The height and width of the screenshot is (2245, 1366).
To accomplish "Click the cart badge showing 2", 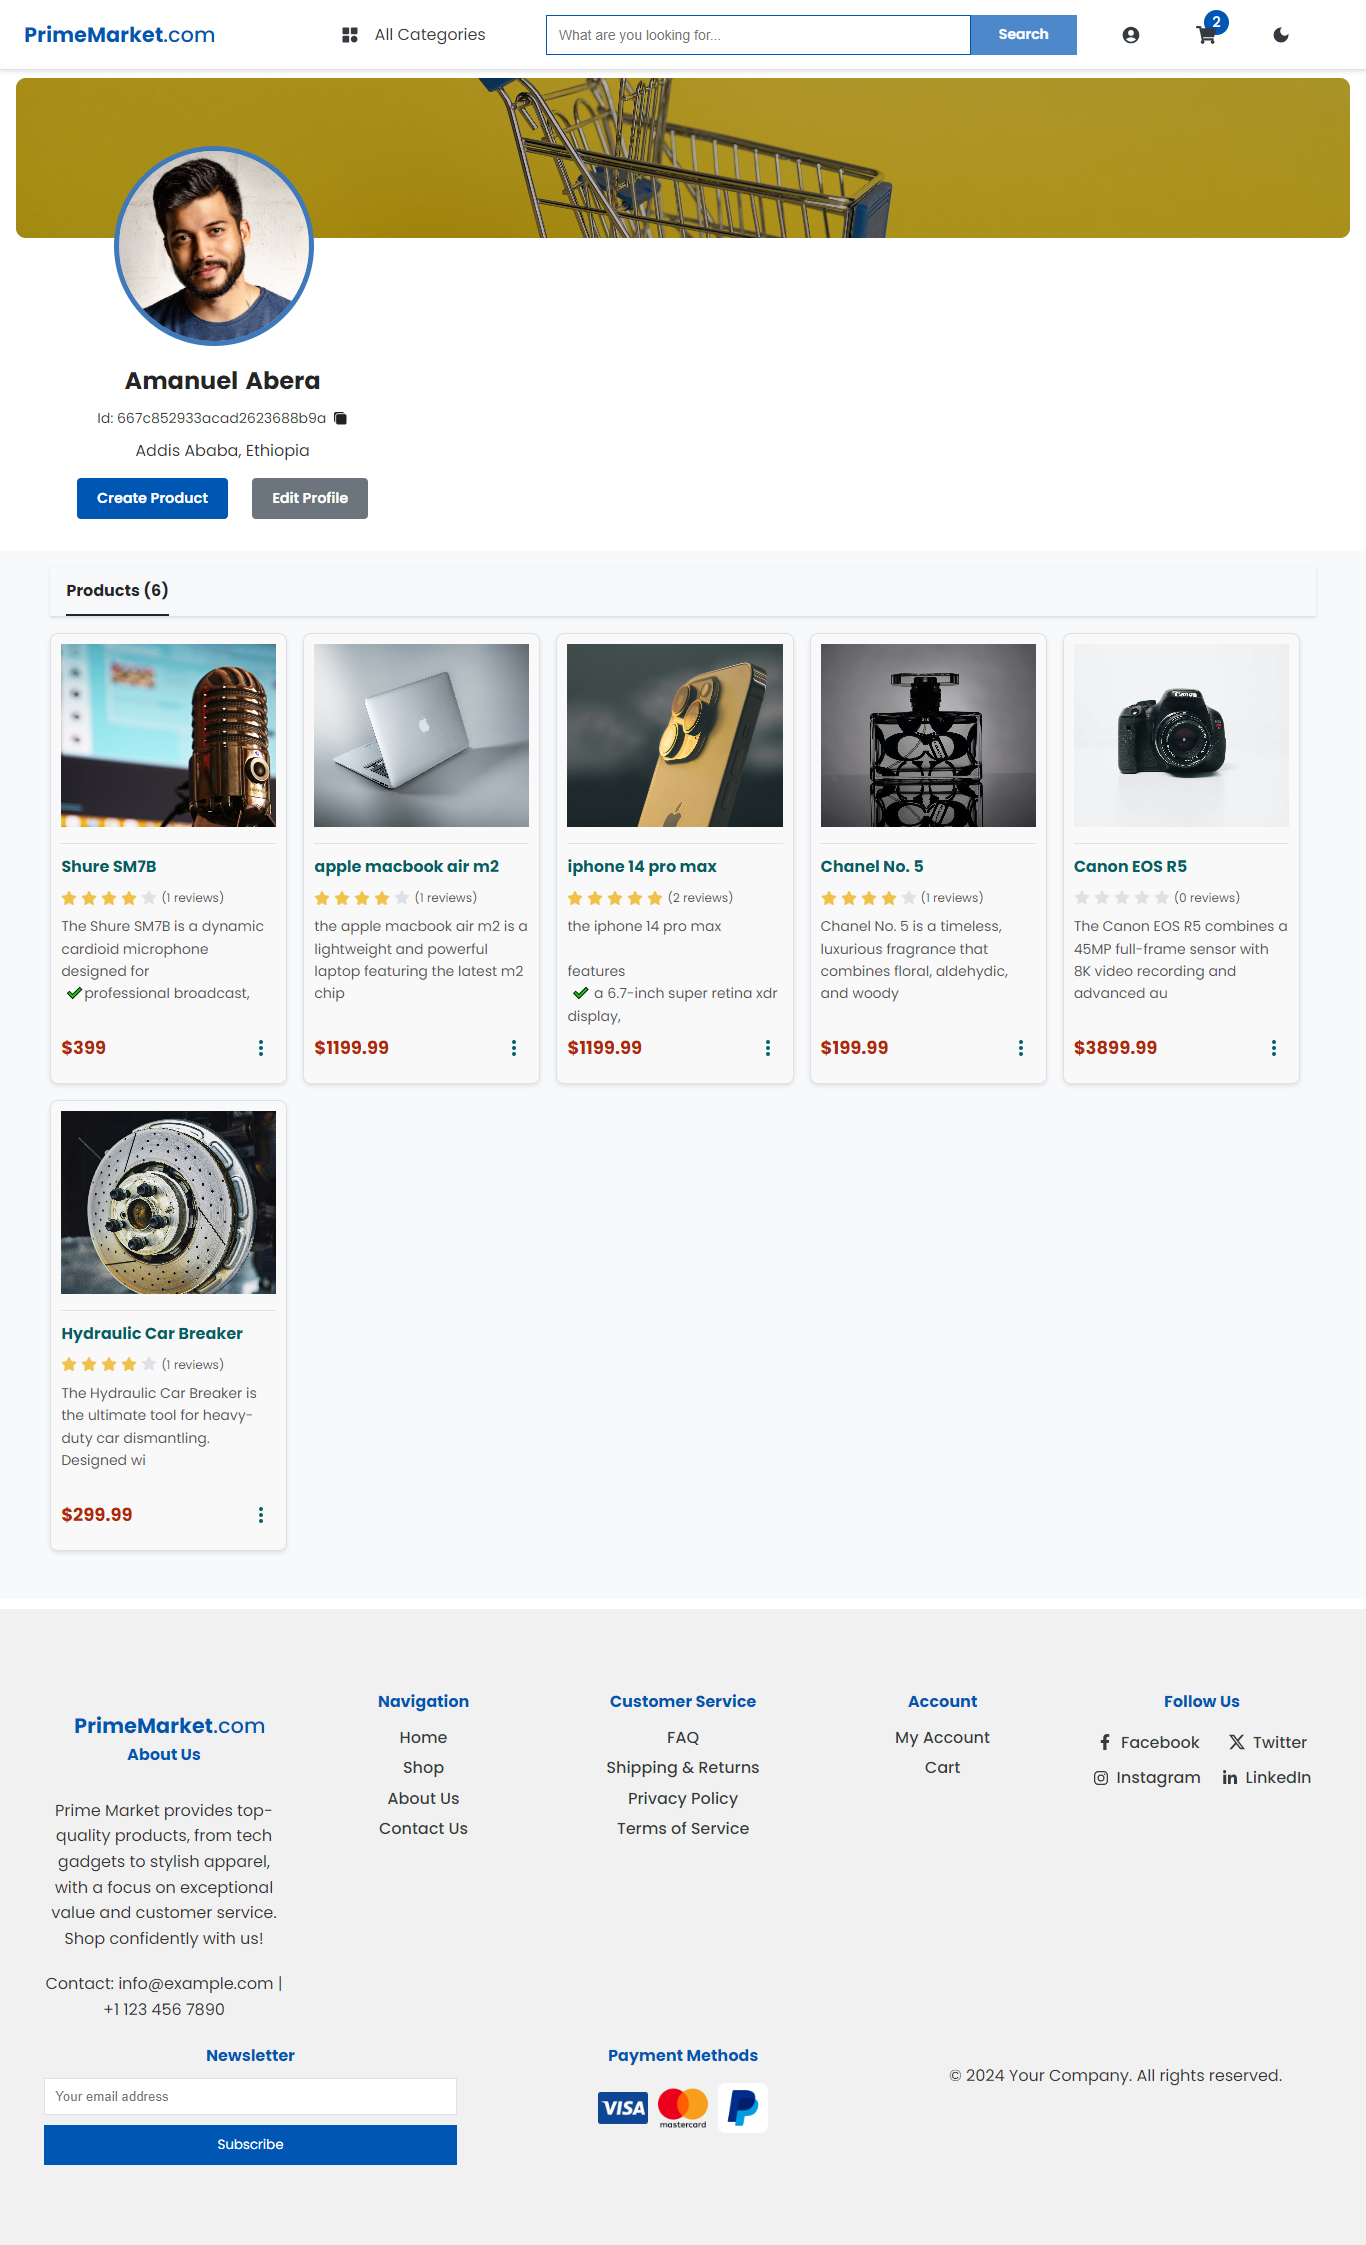I will (1216, 22).
